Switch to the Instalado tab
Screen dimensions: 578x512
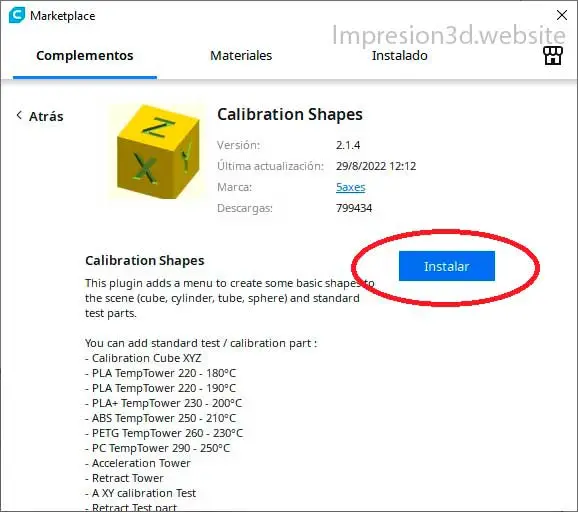click(400, 55)
